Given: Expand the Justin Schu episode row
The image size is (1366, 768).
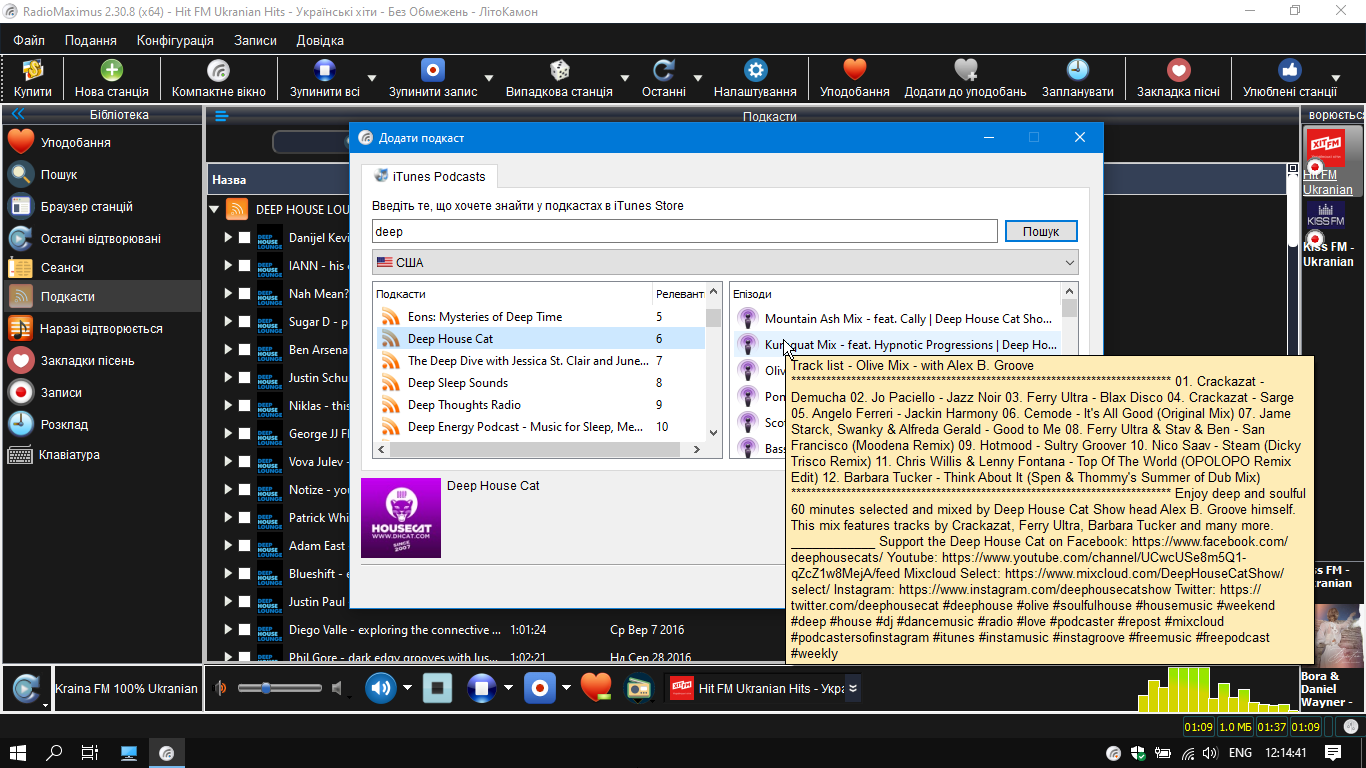Looking at the screenshot, I should [x=229, y=378].
